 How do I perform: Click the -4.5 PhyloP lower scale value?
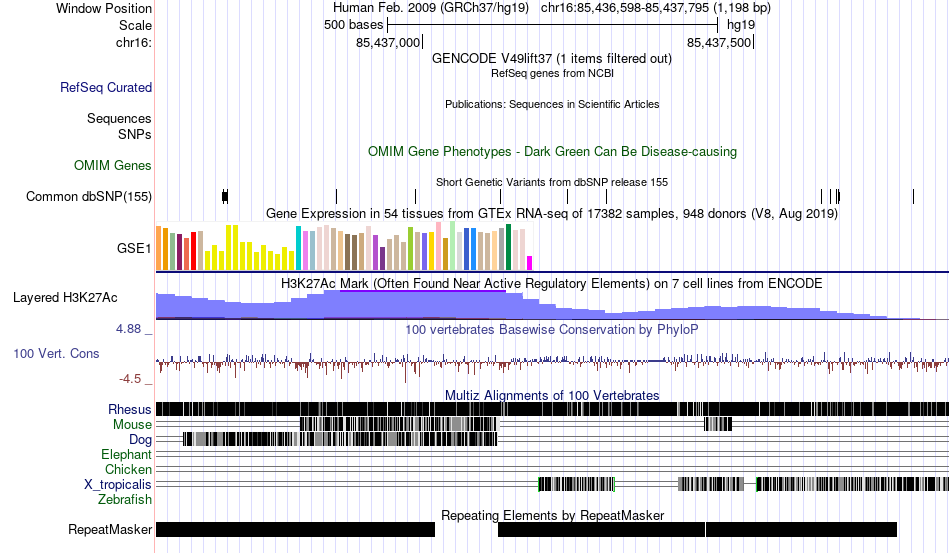(130, 379)
